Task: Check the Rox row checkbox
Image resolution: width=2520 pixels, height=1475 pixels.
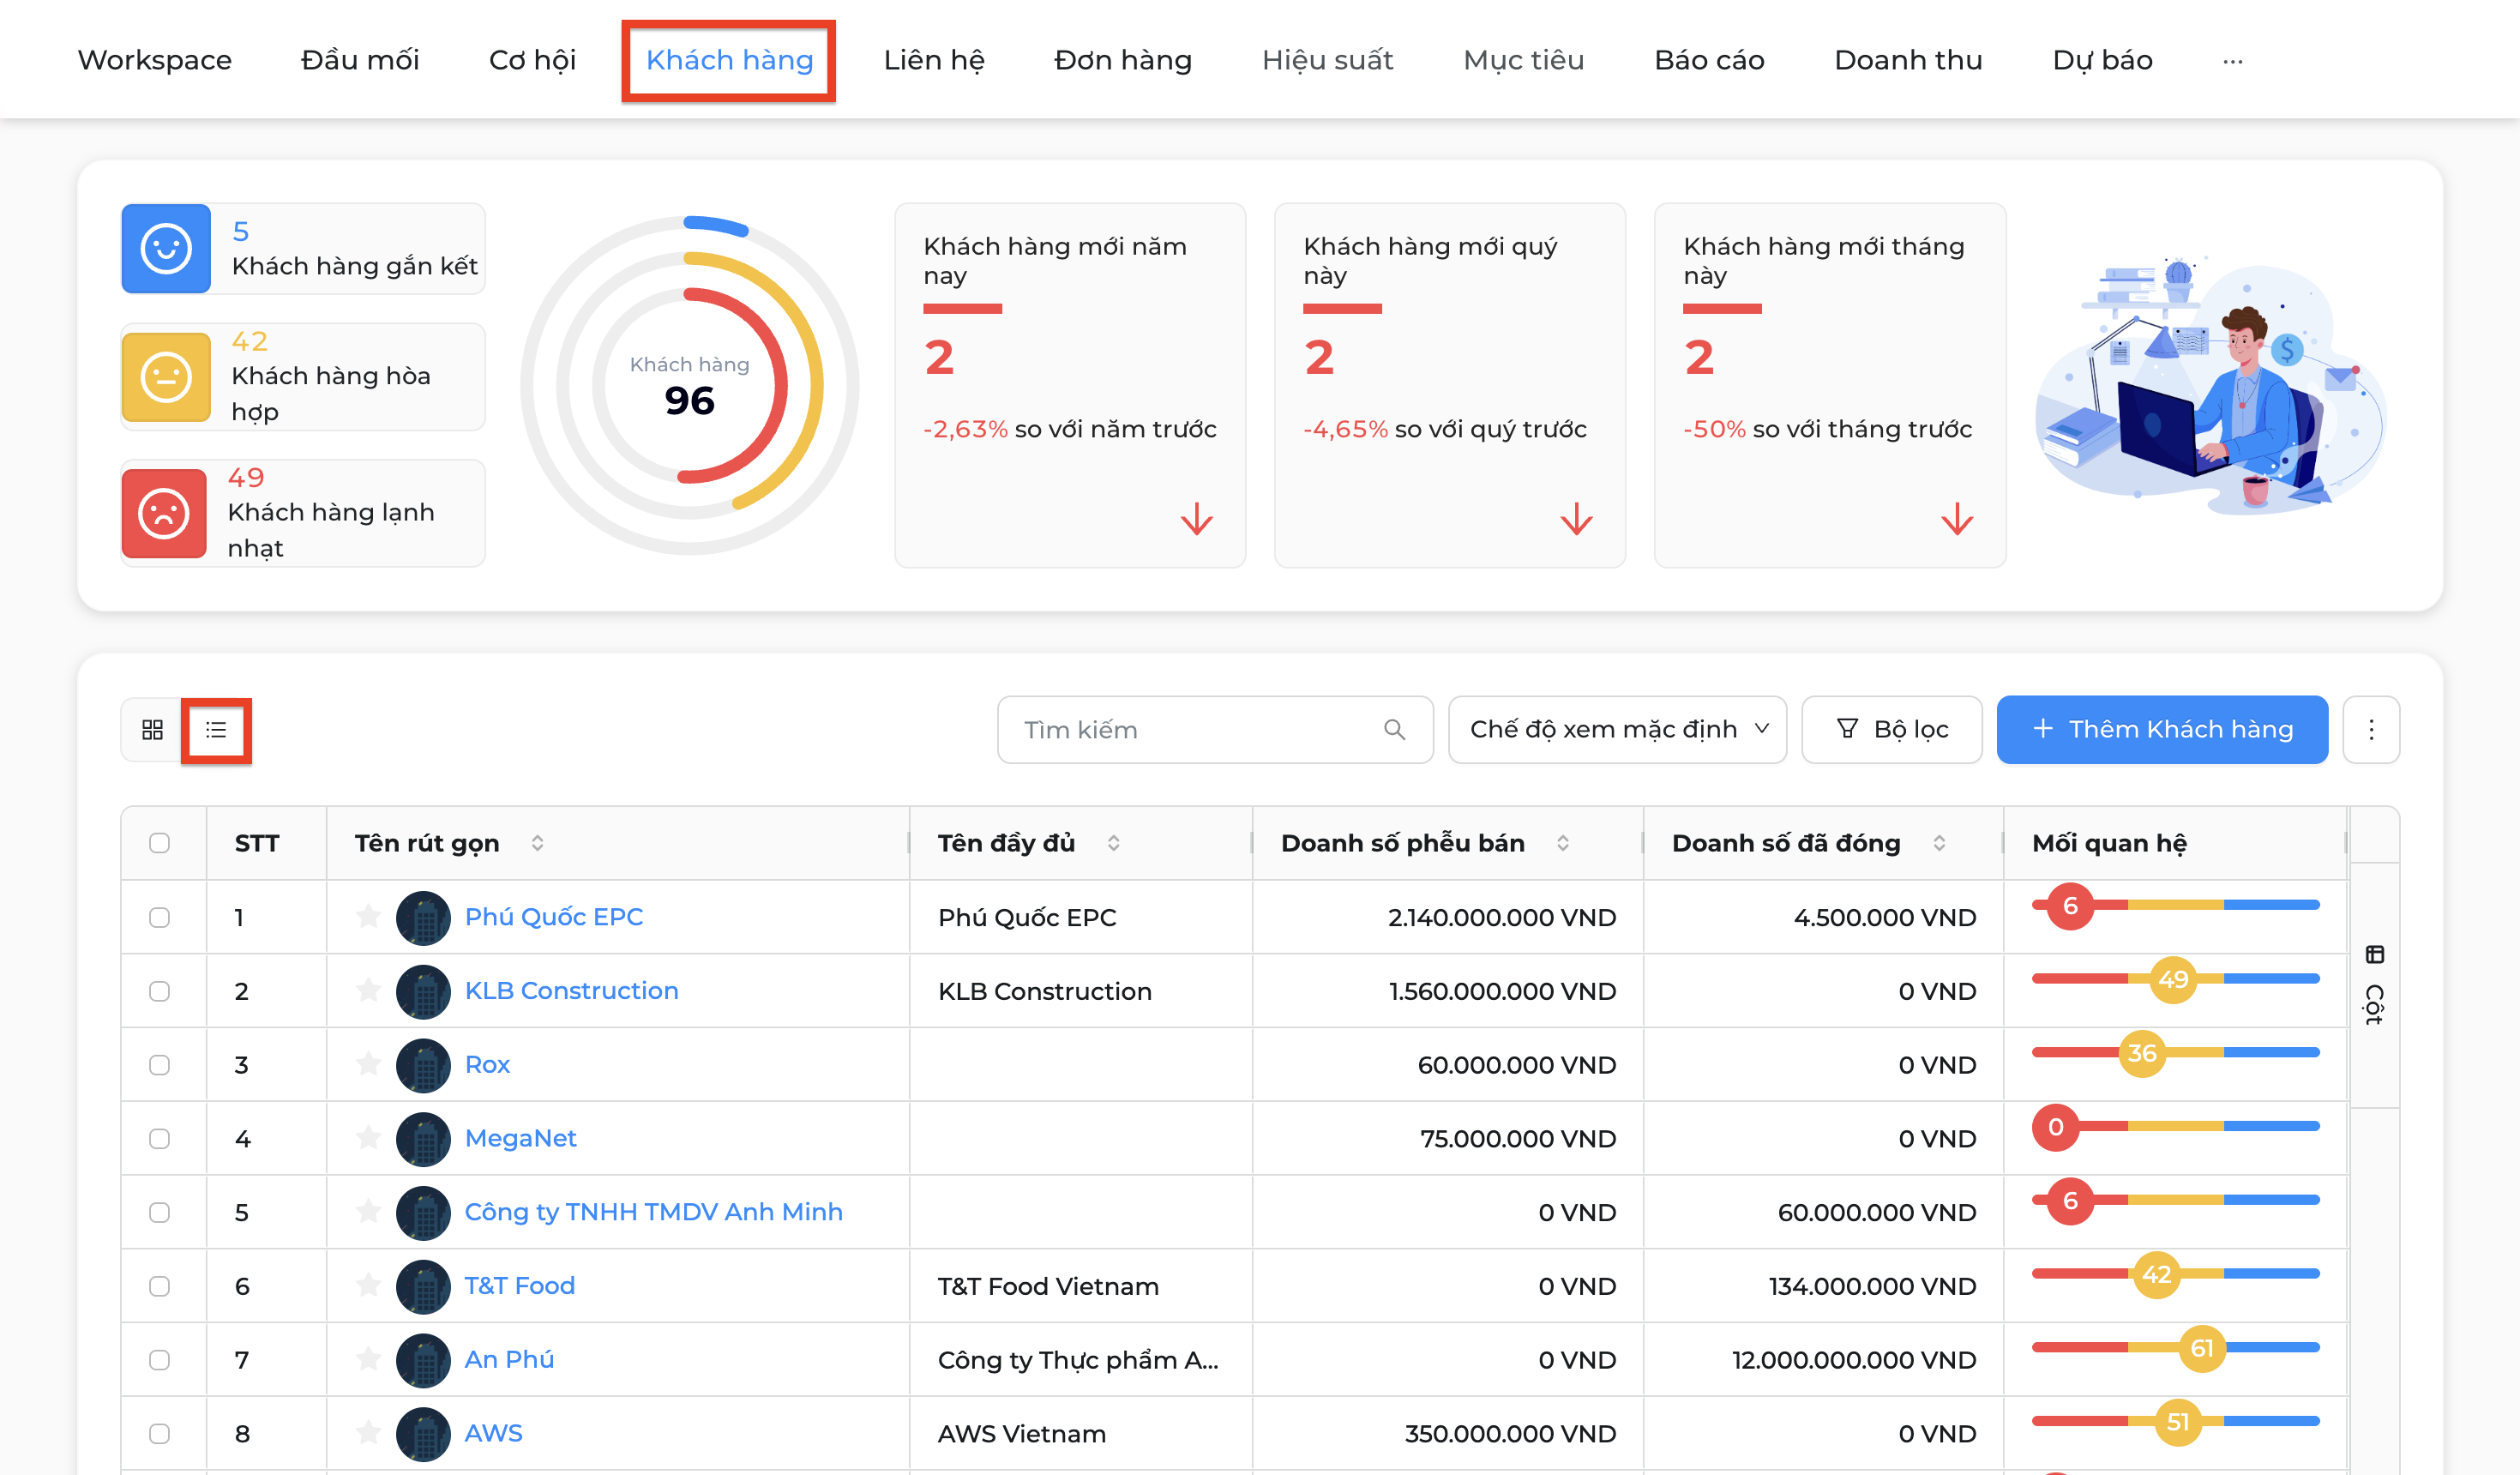Action: [159, 1065]
